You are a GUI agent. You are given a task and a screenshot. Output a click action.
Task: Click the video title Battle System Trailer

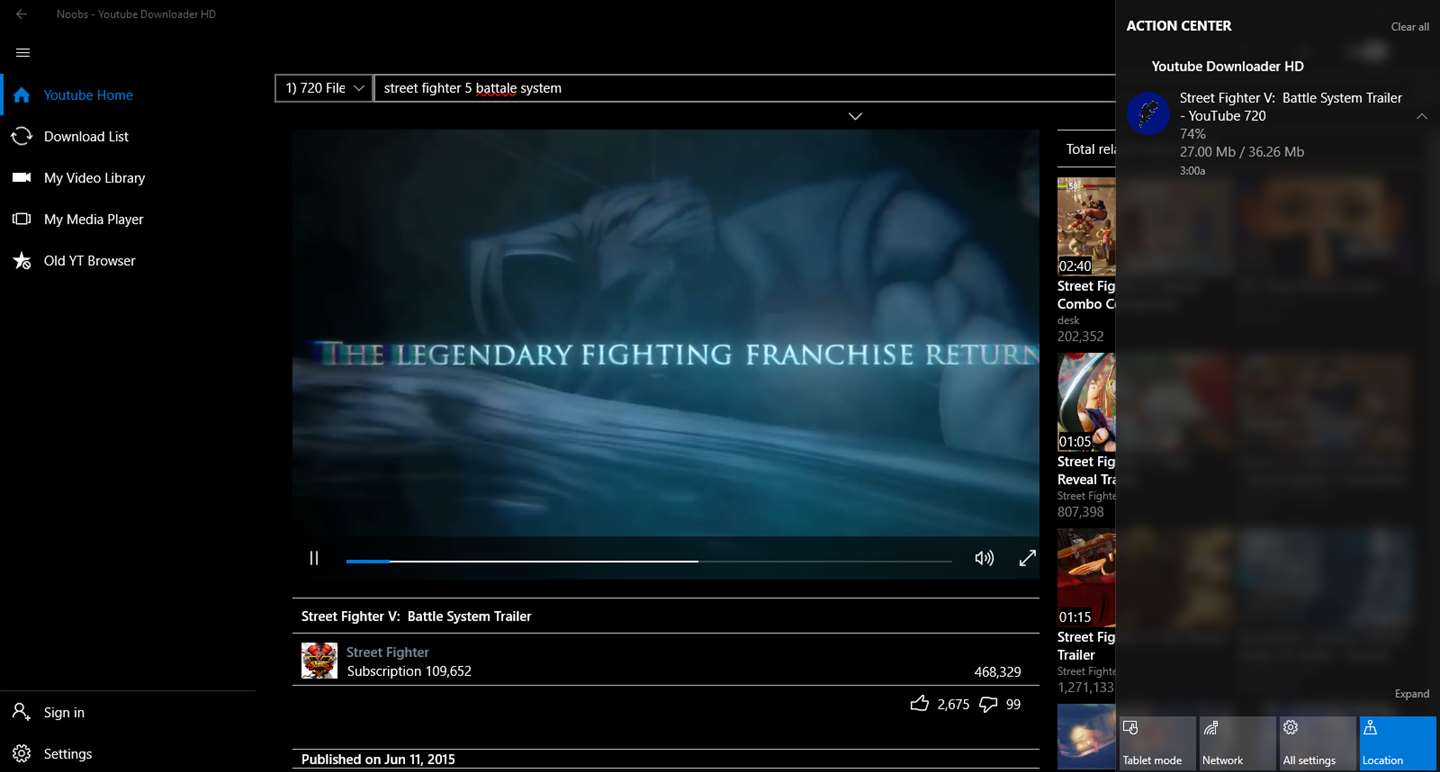coord(416,616)
